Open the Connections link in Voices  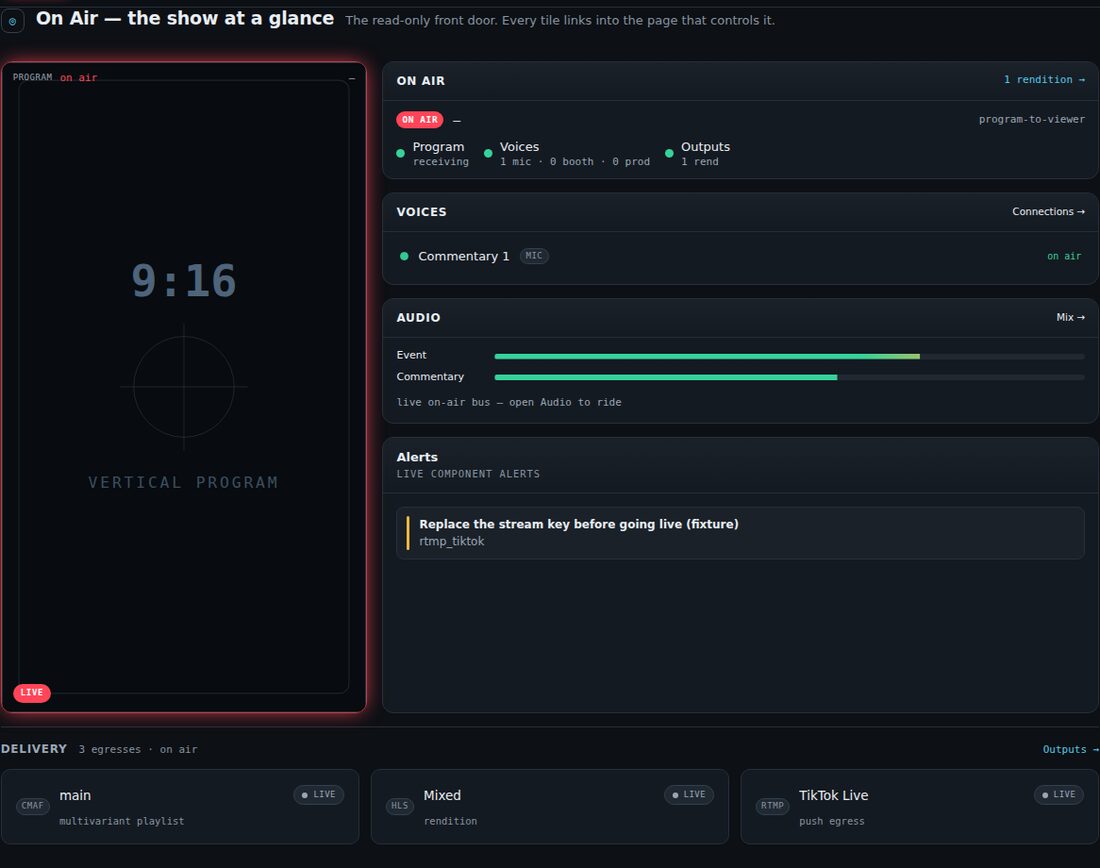point(1048,211)
